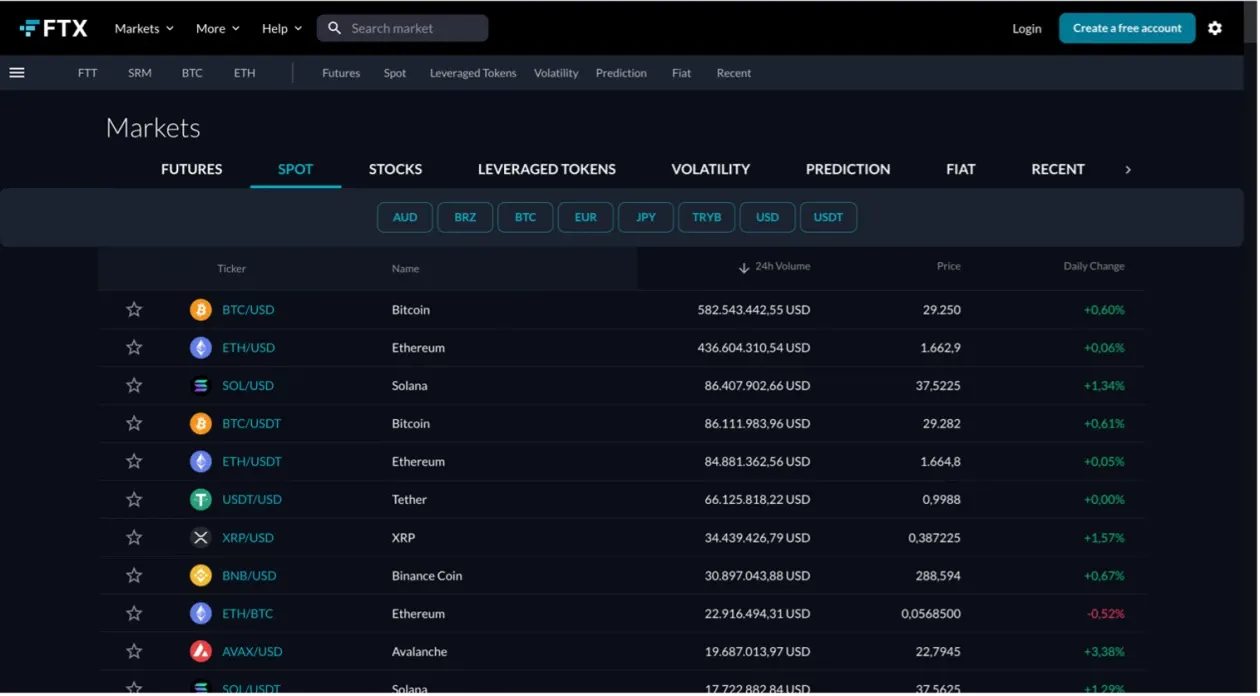Switch to the STOCKS tab
1260x696 pixels.
[395, 169]
